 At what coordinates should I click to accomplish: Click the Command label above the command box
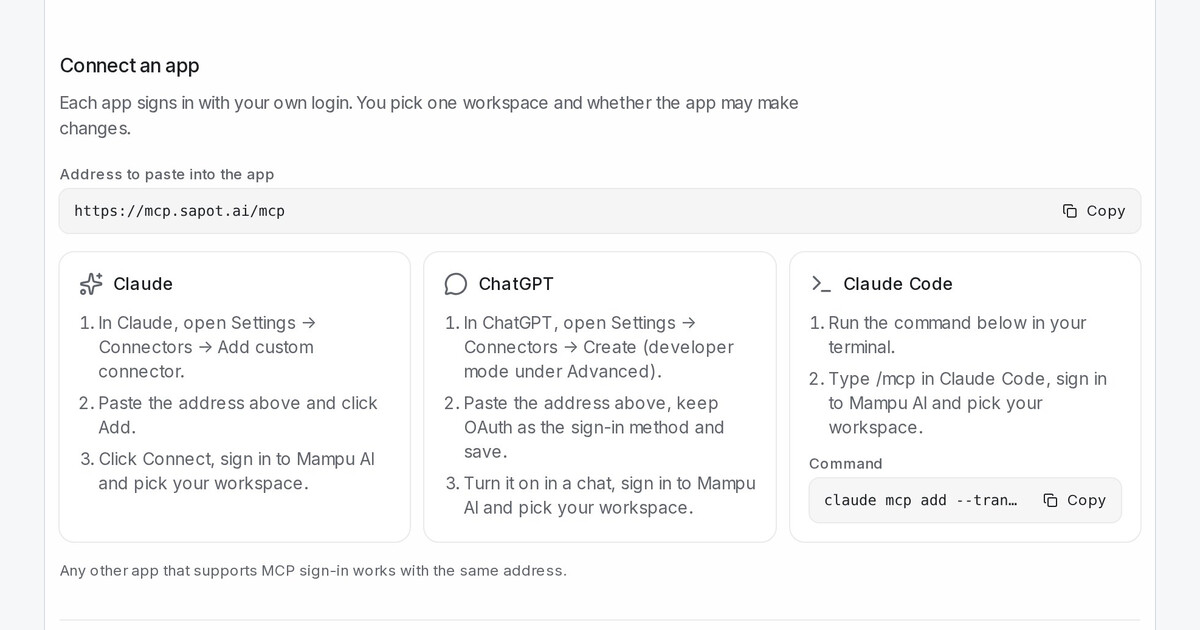[846, 464]
